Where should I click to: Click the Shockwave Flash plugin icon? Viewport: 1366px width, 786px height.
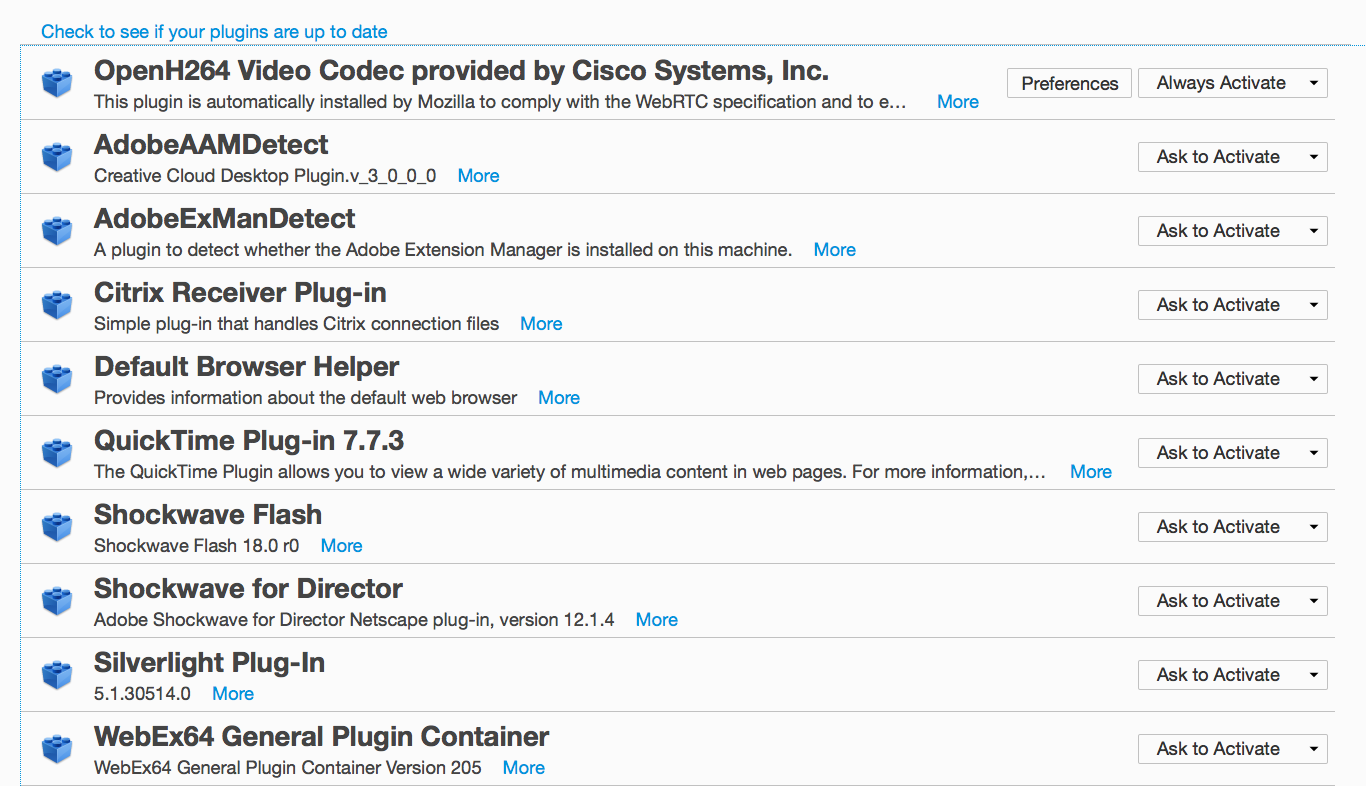57,527
